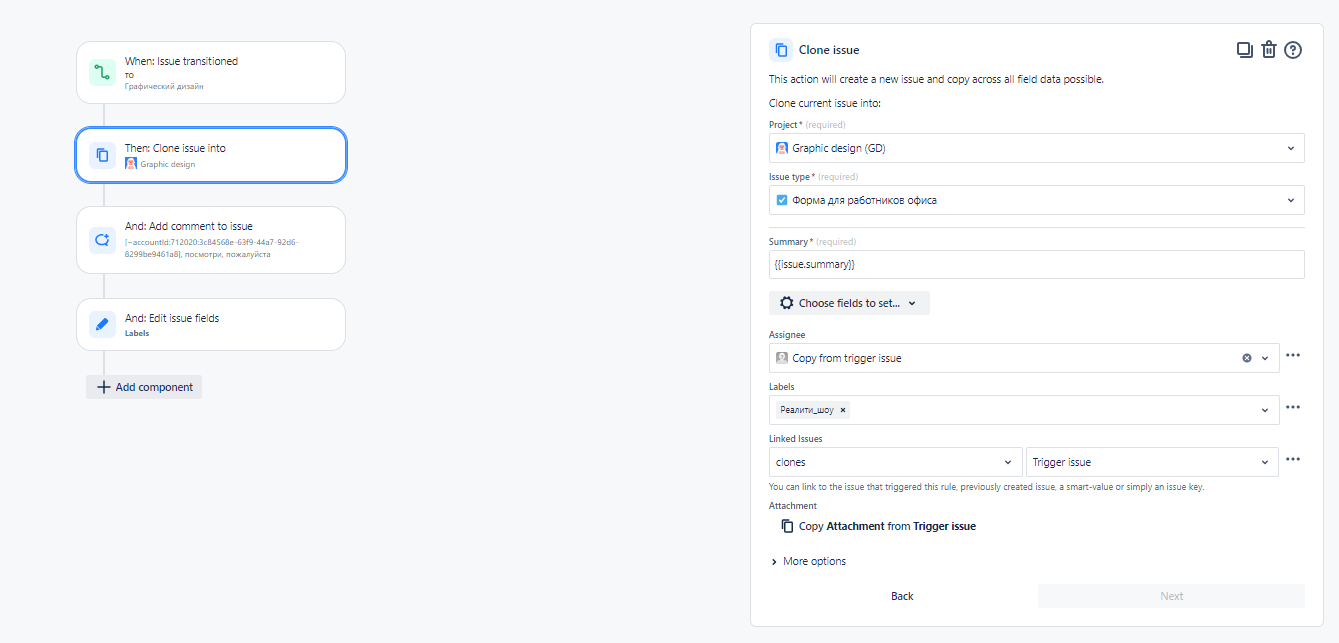Screen dimensions: 1339x643
Task: Click the Summary input field
Action: pos(1036,264)
